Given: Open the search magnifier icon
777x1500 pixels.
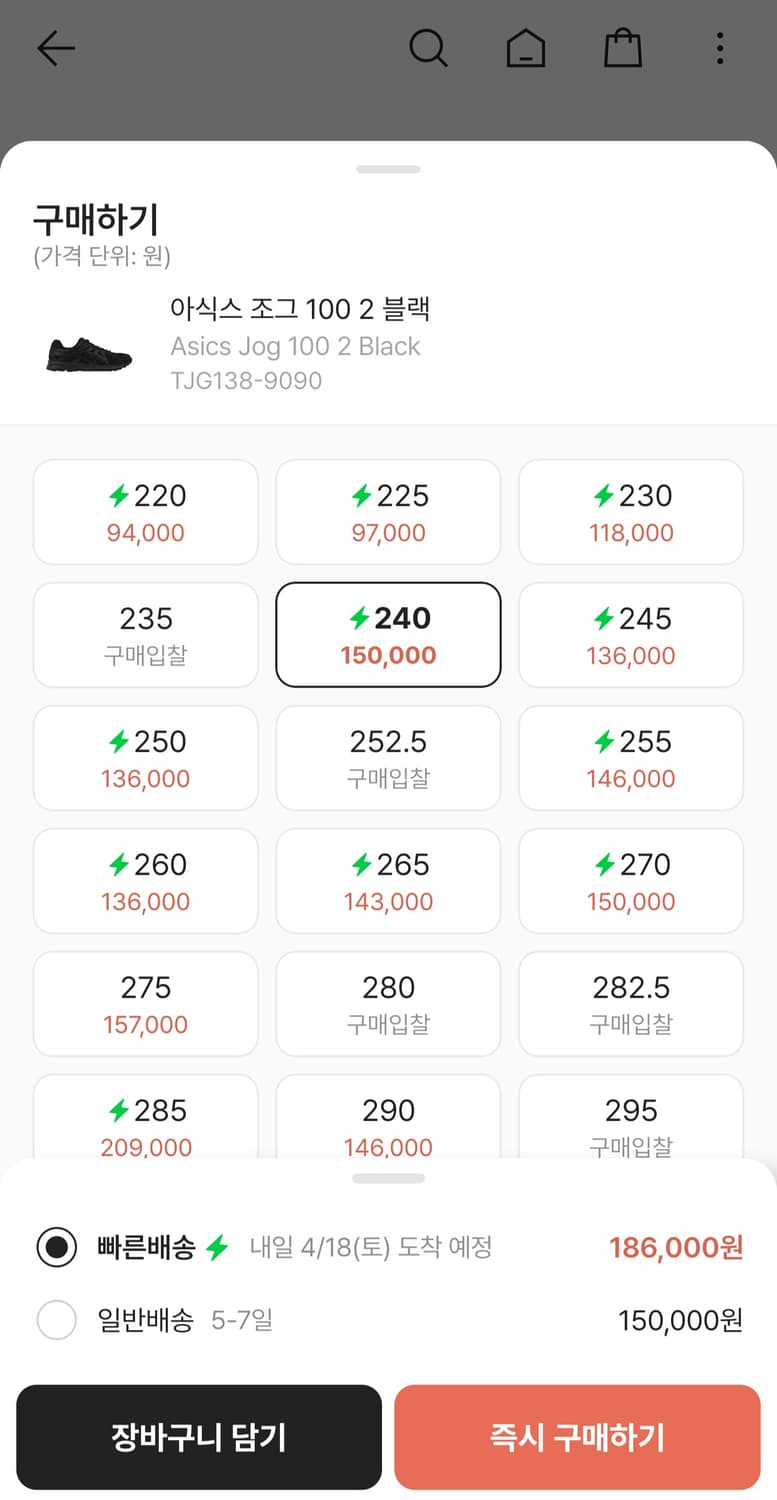Looking at the screenshot, I should coord(428,48).
